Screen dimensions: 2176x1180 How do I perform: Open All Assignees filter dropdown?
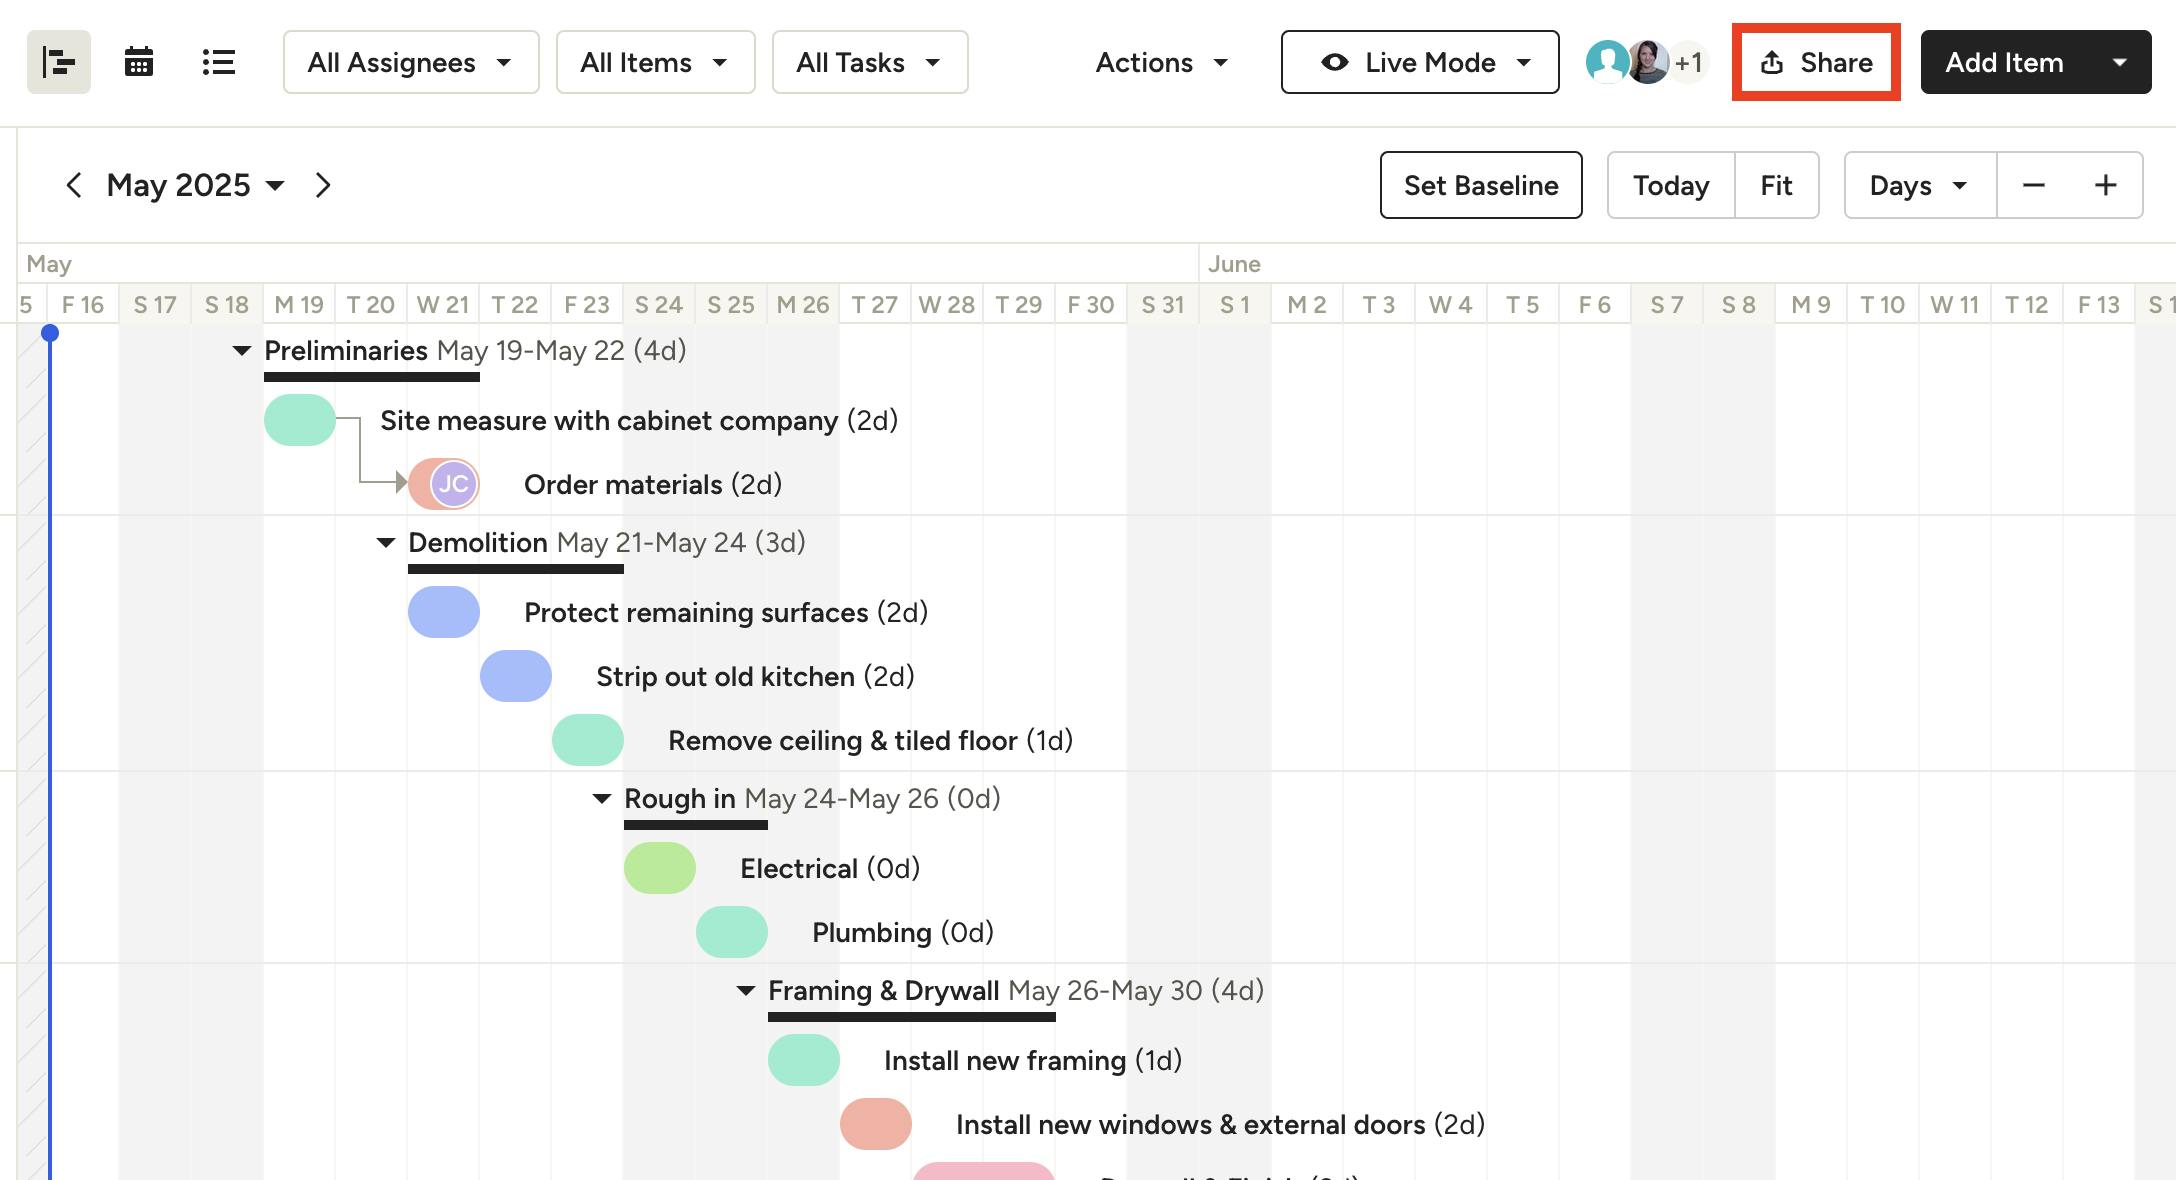[410, 62]
